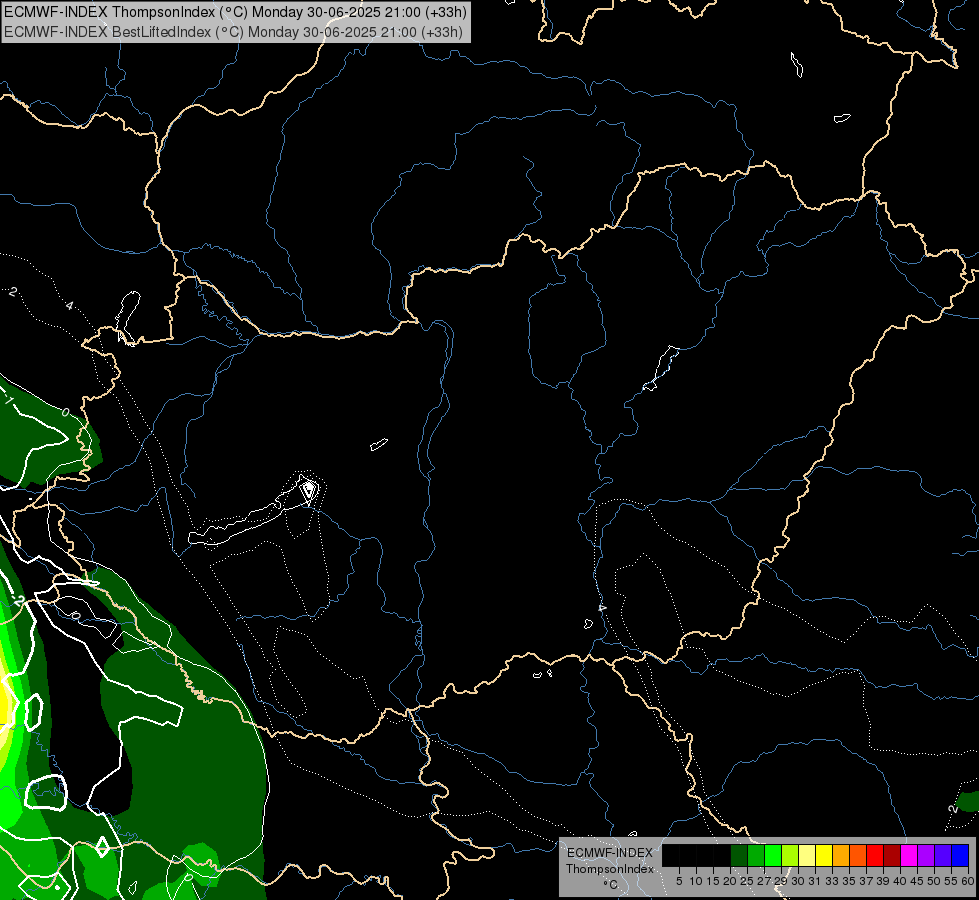Click the ThompsonIndex title line at top
Image resolution: width=979 pixels, height=900 pixels.
tap(235, 12)
